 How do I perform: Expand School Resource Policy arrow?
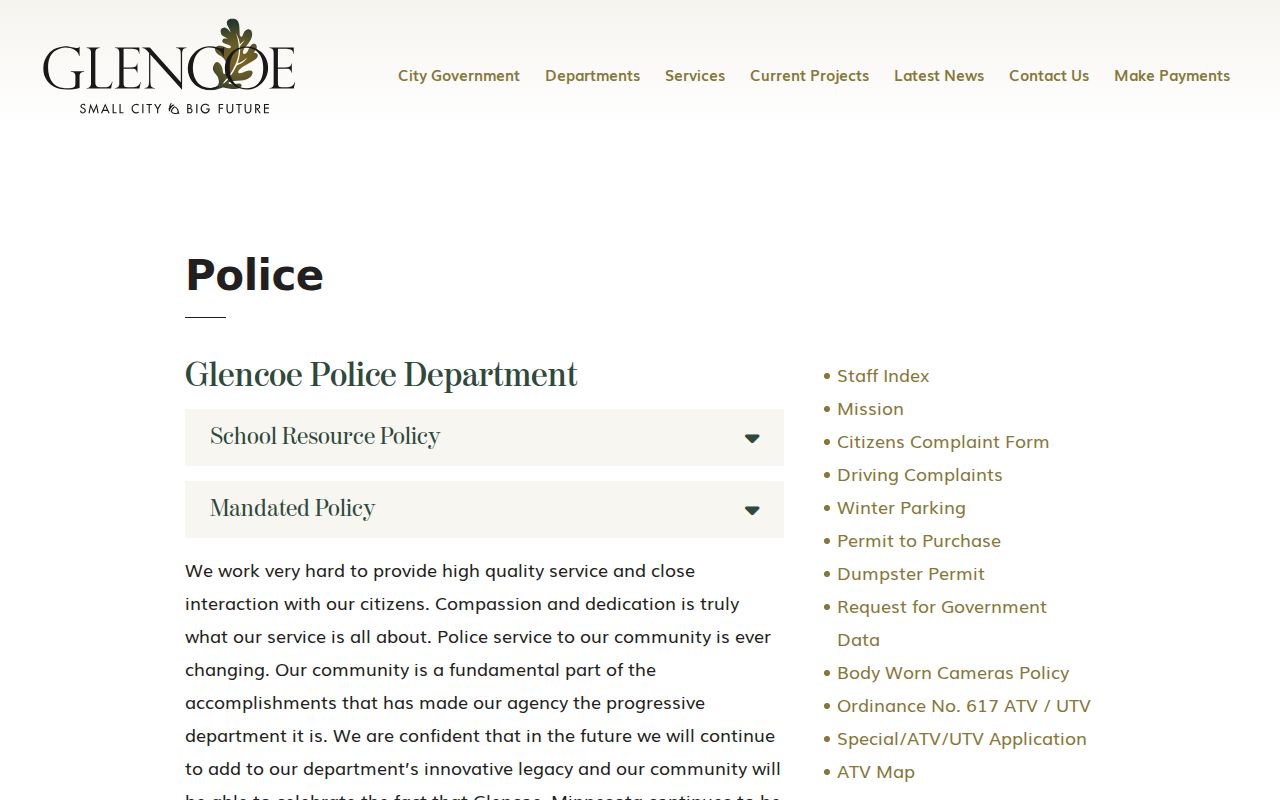coord(752,438)
